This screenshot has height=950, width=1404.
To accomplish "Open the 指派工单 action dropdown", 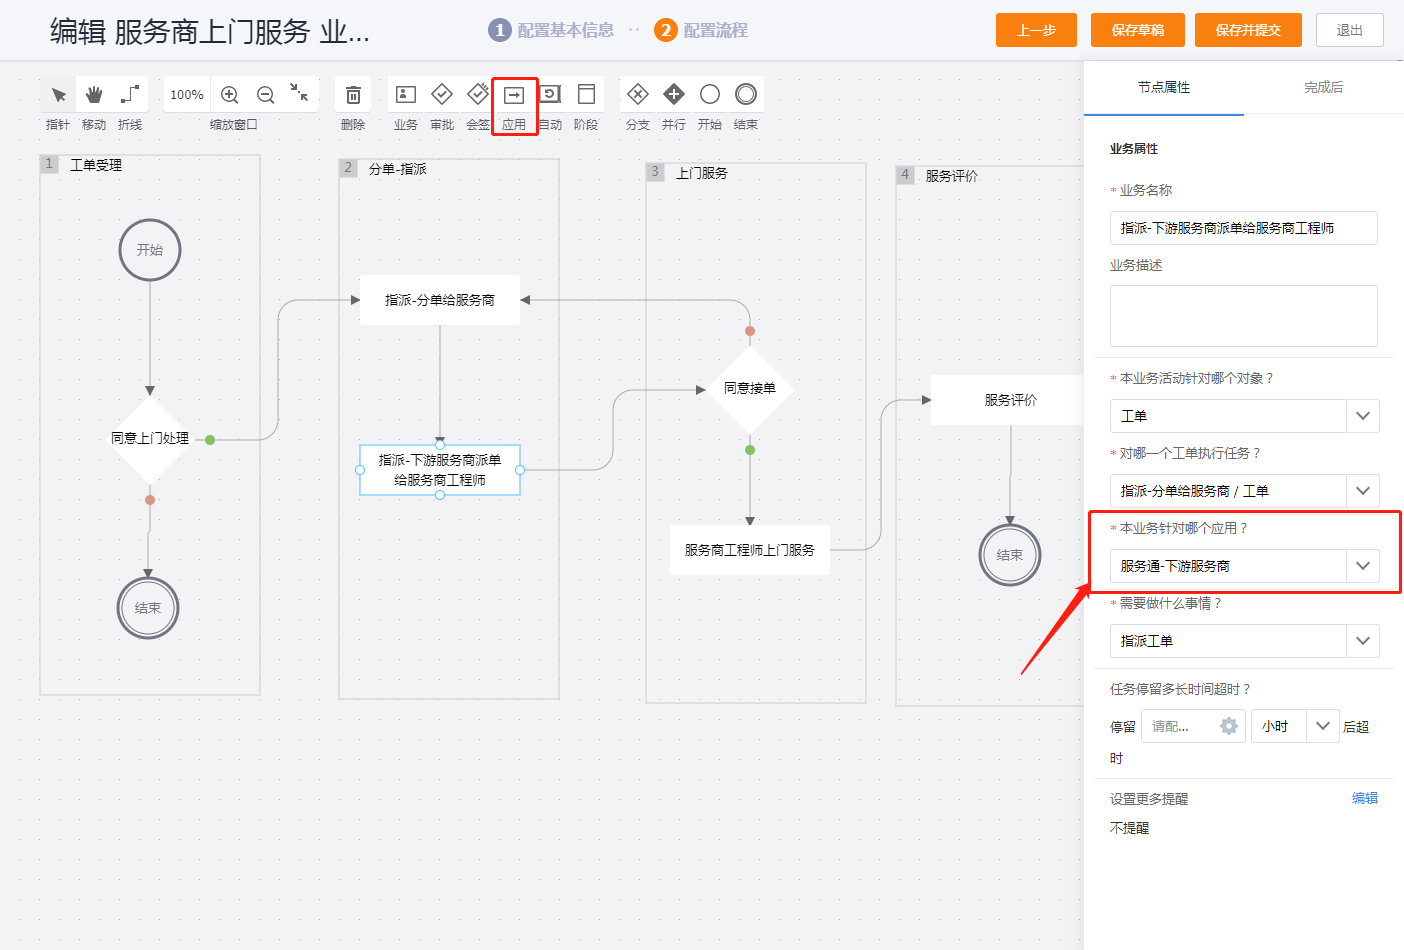I will click(x=1244, y=641).
